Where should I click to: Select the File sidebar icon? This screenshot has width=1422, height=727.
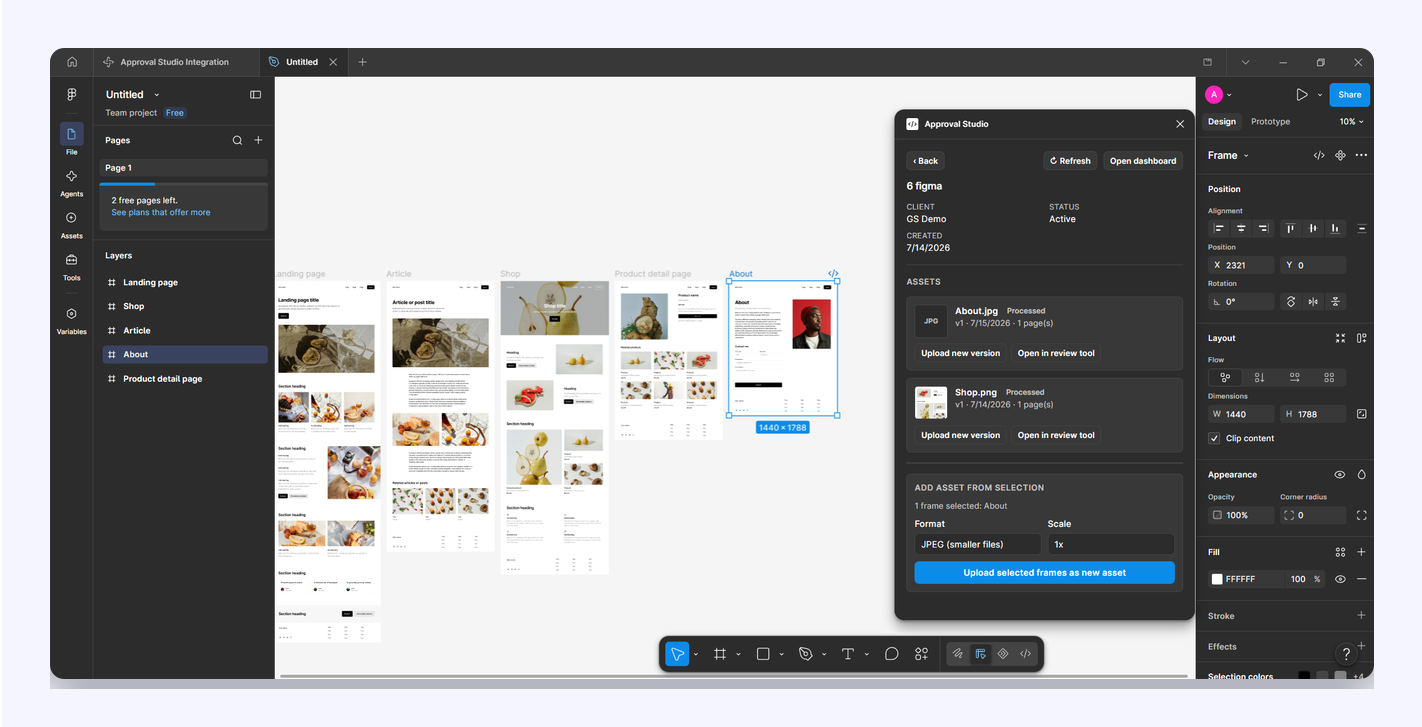(71, 134)
